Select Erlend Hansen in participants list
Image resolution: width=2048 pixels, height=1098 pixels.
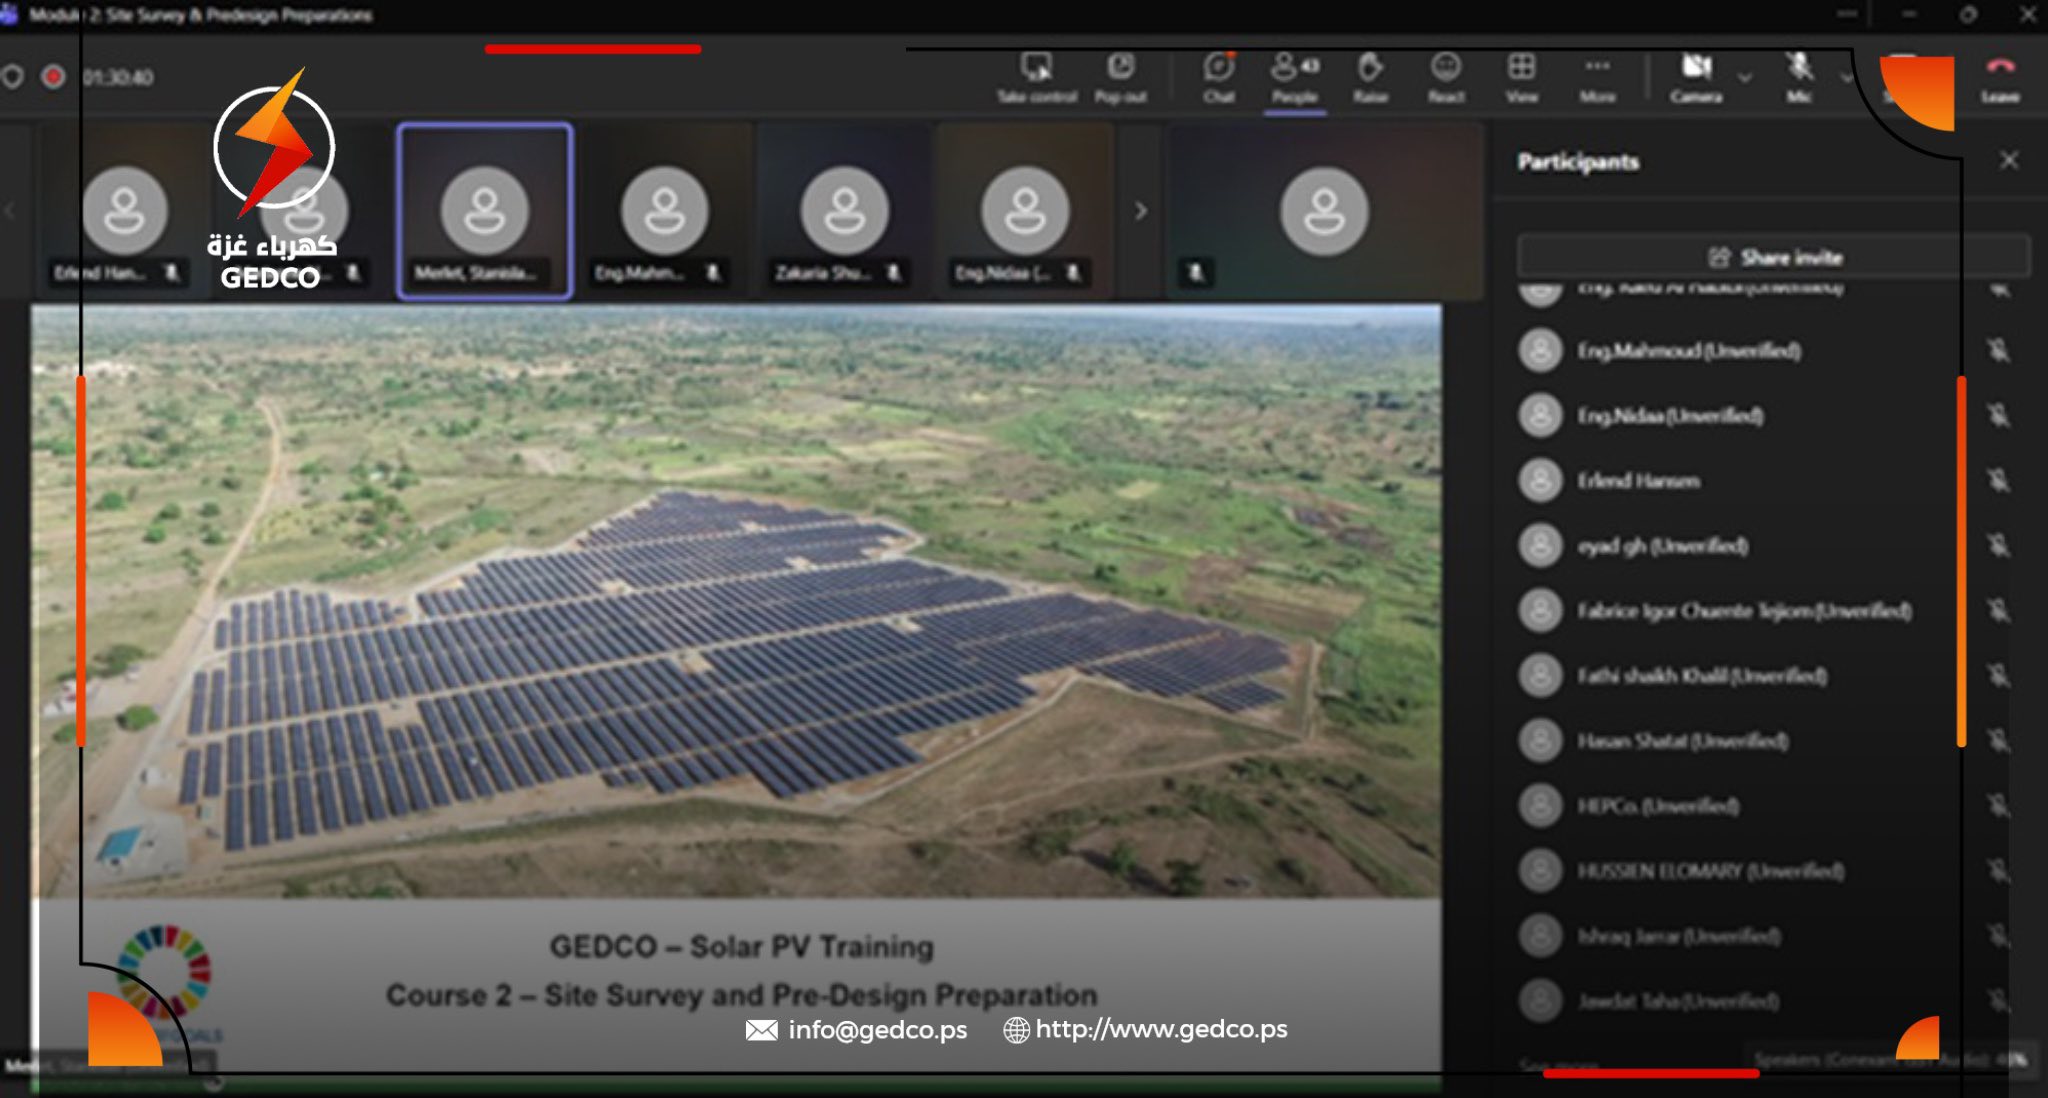1638,481
